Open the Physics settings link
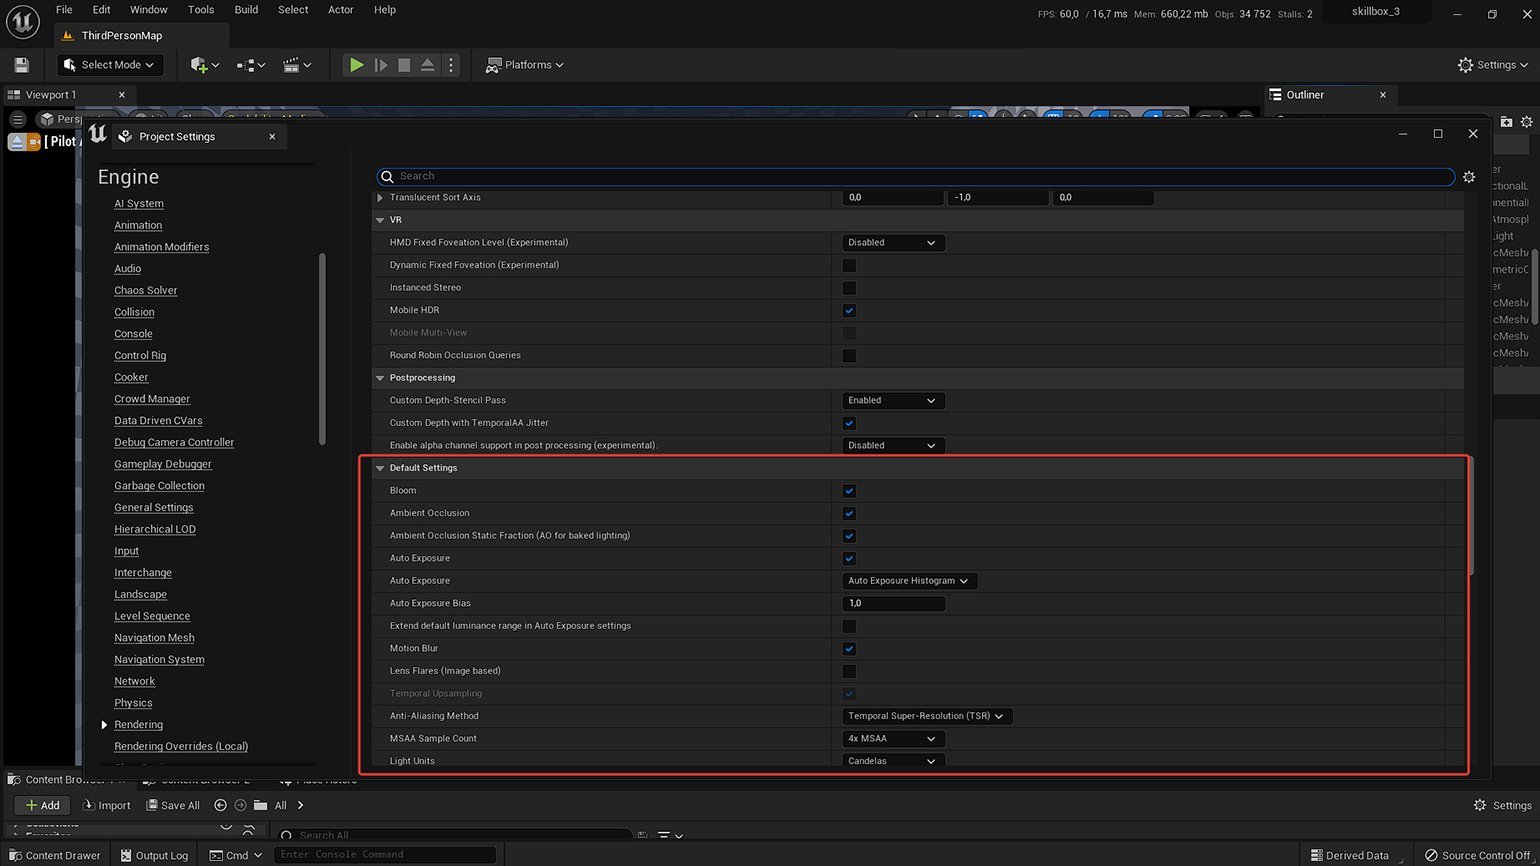 (133, 703)
